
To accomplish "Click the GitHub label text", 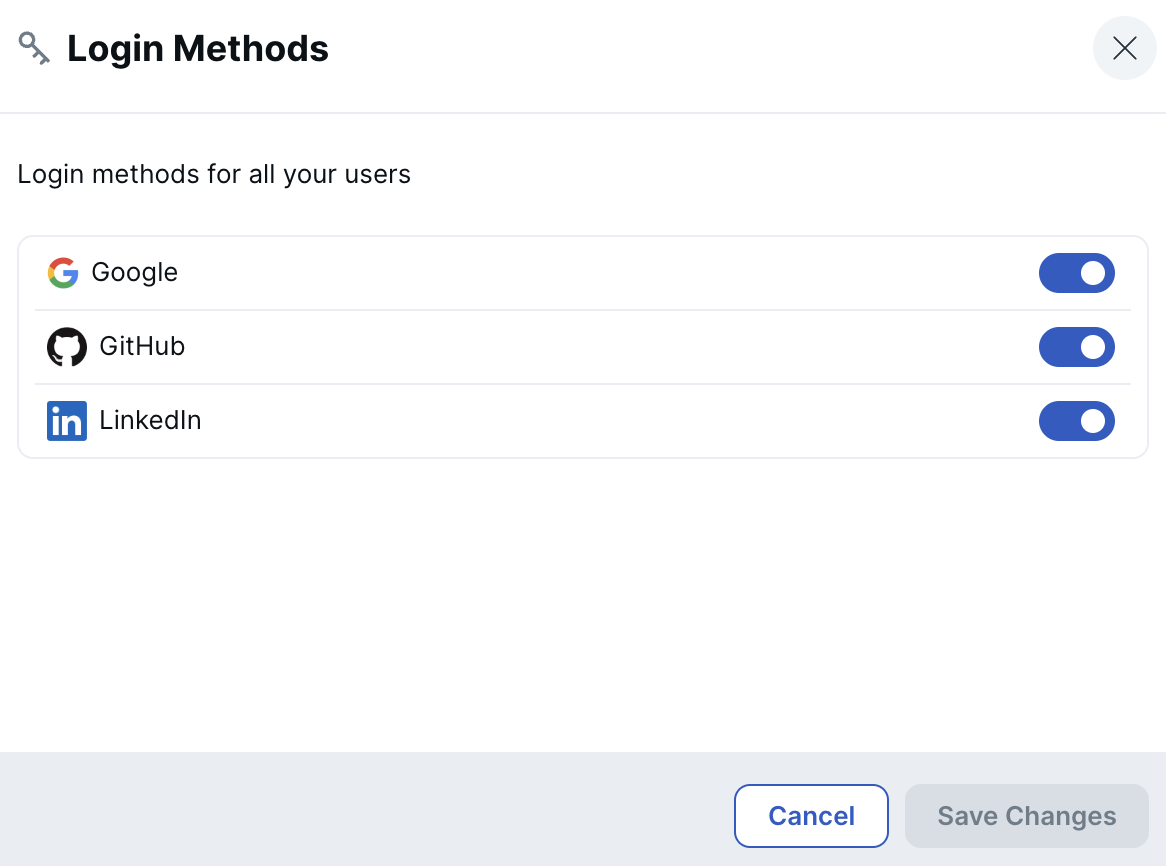I will point(142,346).
